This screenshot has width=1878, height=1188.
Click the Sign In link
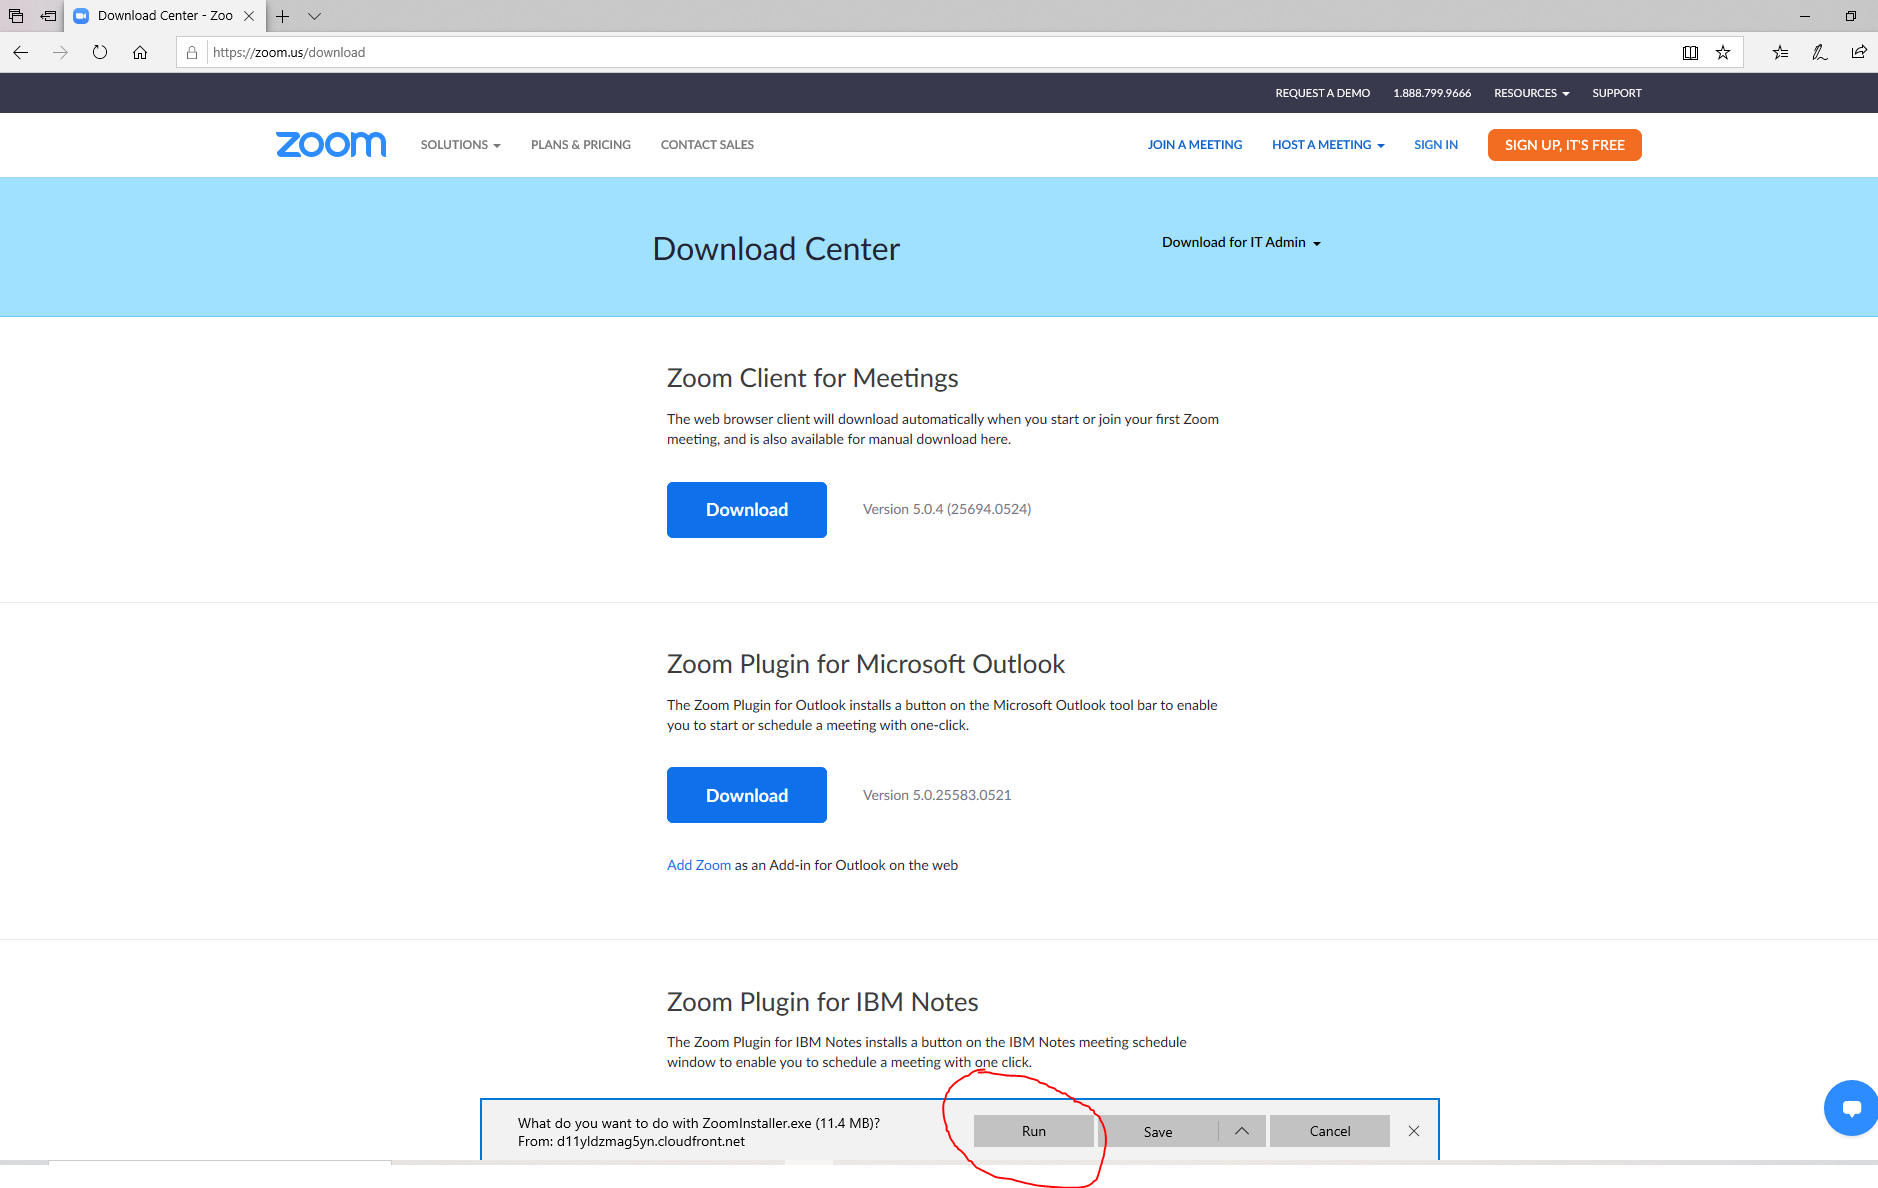[1436, 145]
